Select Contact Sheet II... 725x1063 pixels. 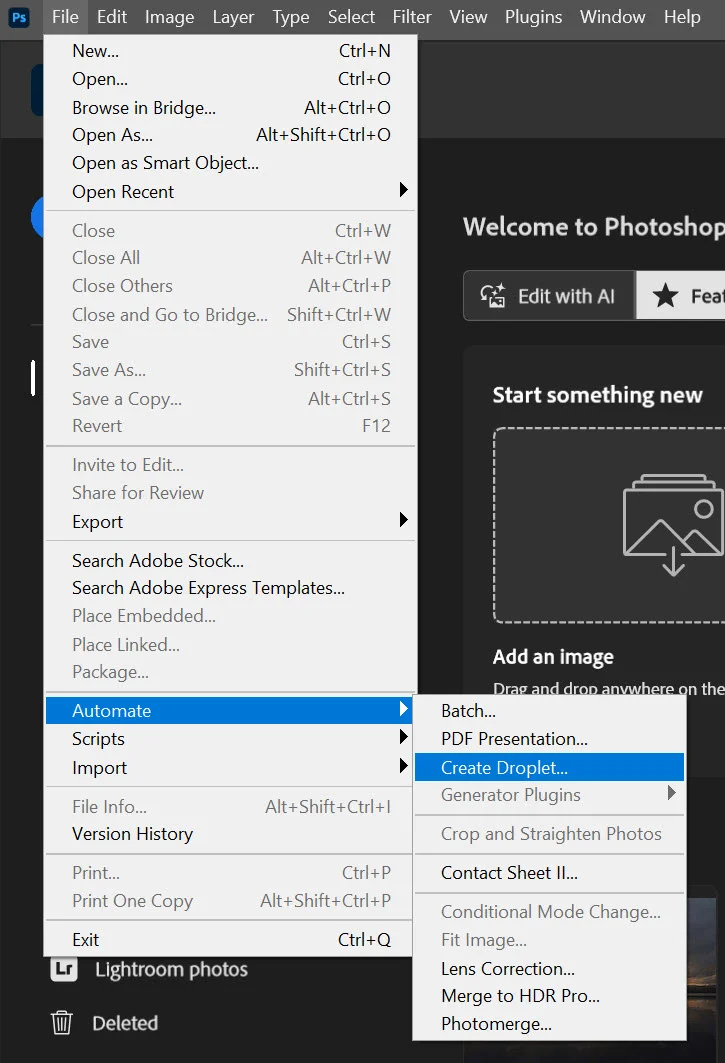549,873
